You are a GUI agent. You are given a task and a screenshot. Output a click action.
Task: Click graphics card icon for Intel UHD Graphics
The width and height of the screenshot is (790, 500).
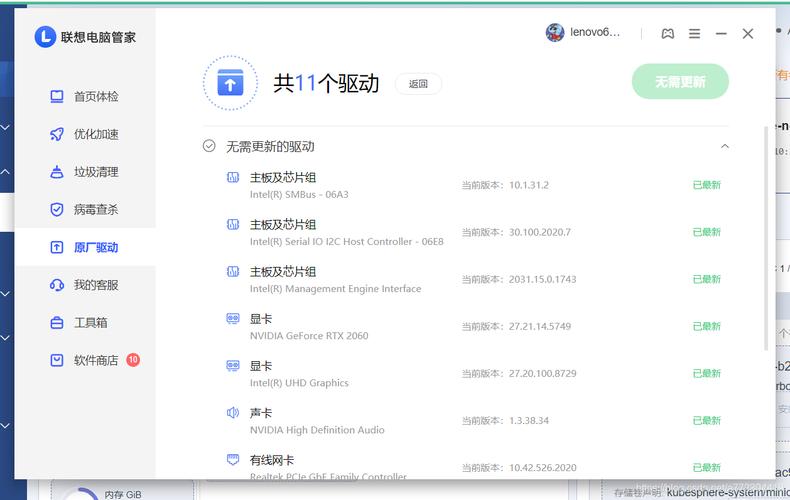(233, 365)
